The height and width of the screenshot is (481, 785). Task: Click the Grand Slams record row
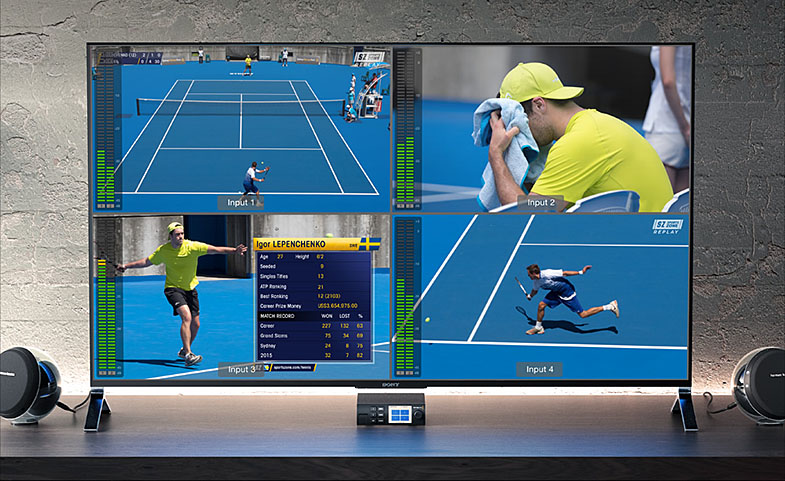pos(314,335)
